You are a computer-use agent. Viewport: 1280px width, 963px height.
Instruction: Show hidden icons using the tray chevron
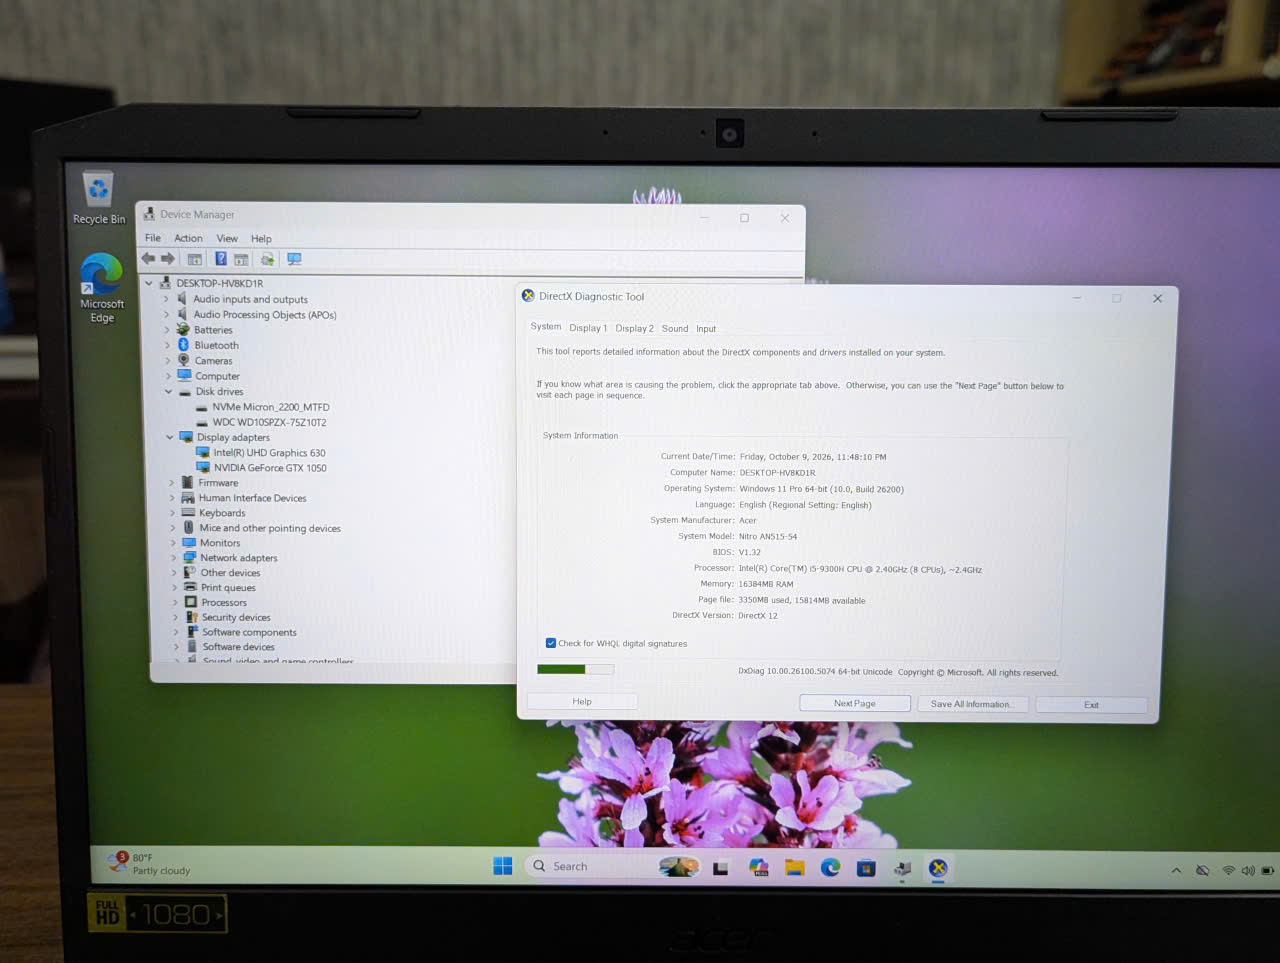1176,871
